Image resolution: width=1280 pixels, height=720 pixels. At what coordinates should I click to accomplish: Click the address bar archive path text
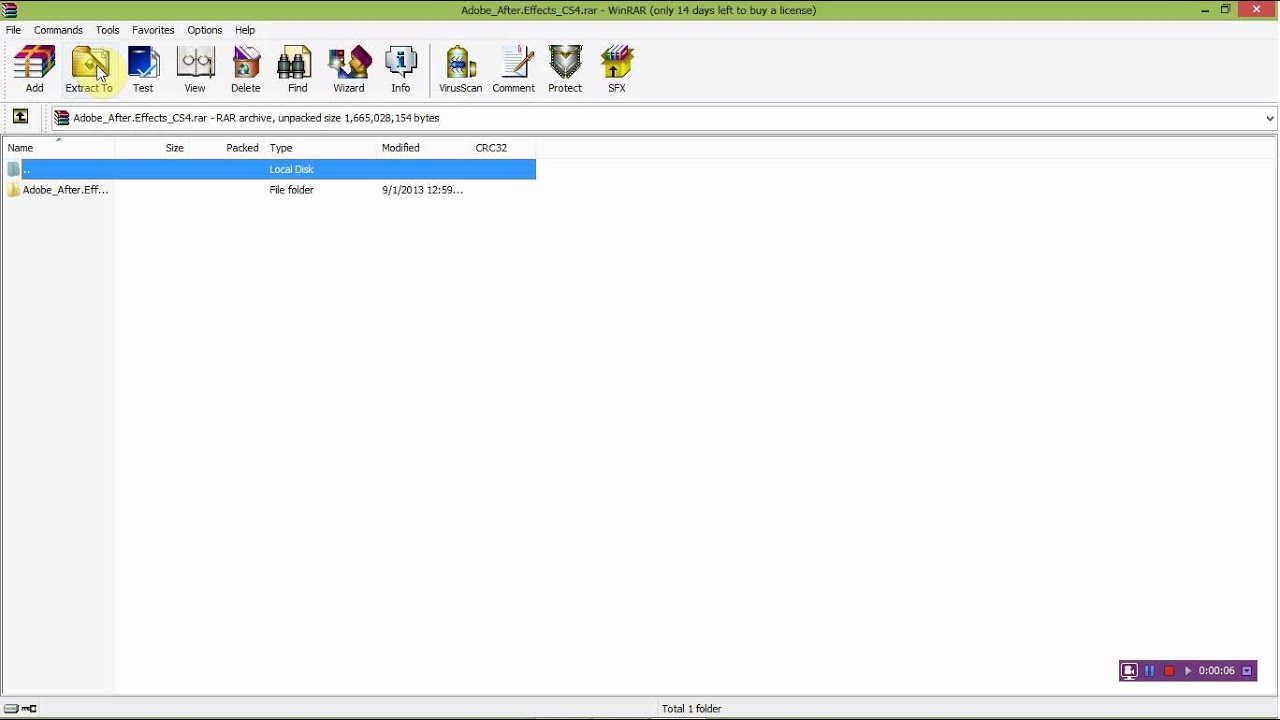(256, 118)
